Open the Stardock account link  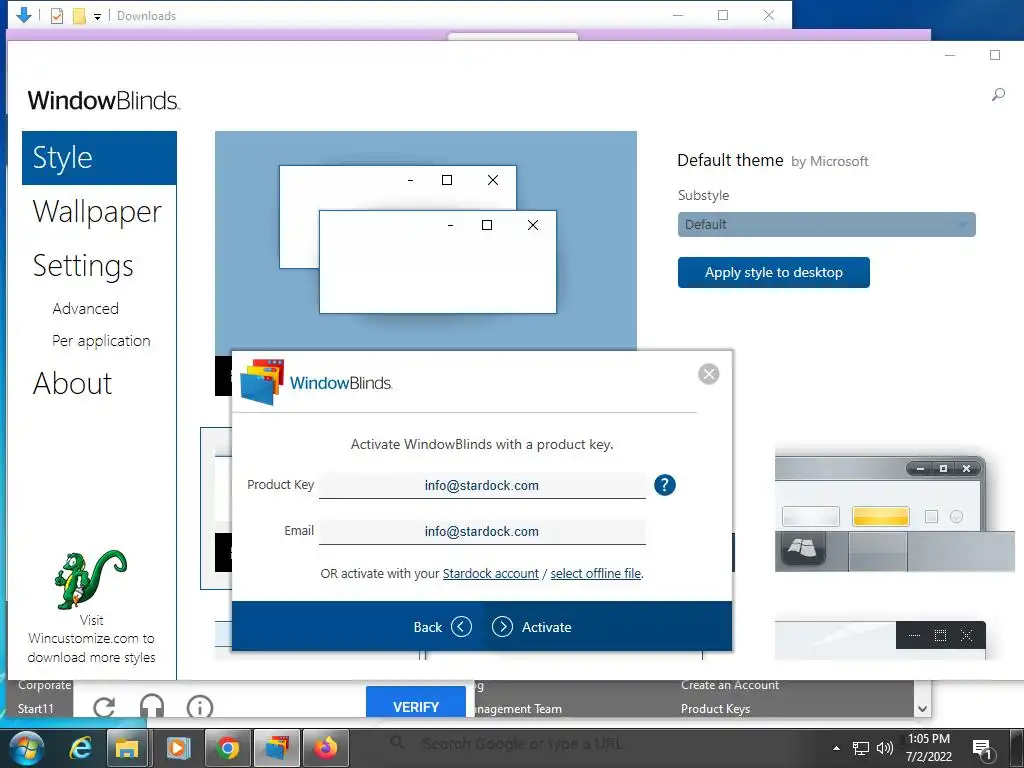(490, 573)
